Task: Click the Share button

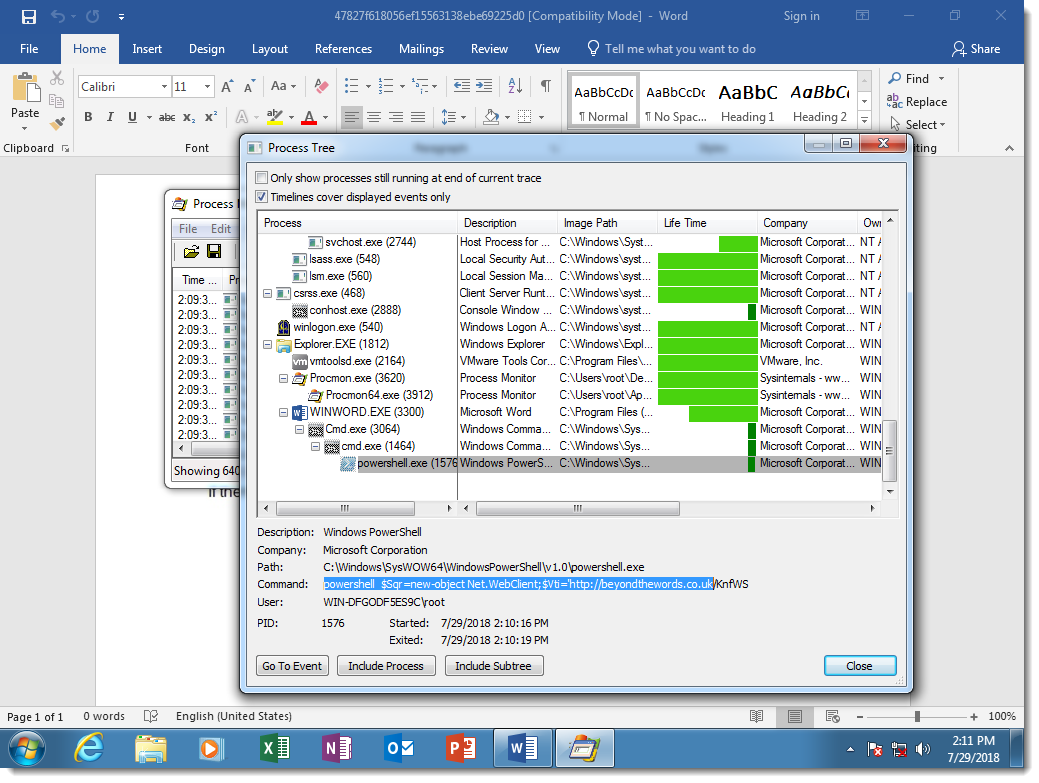Action: click(976, 49)
